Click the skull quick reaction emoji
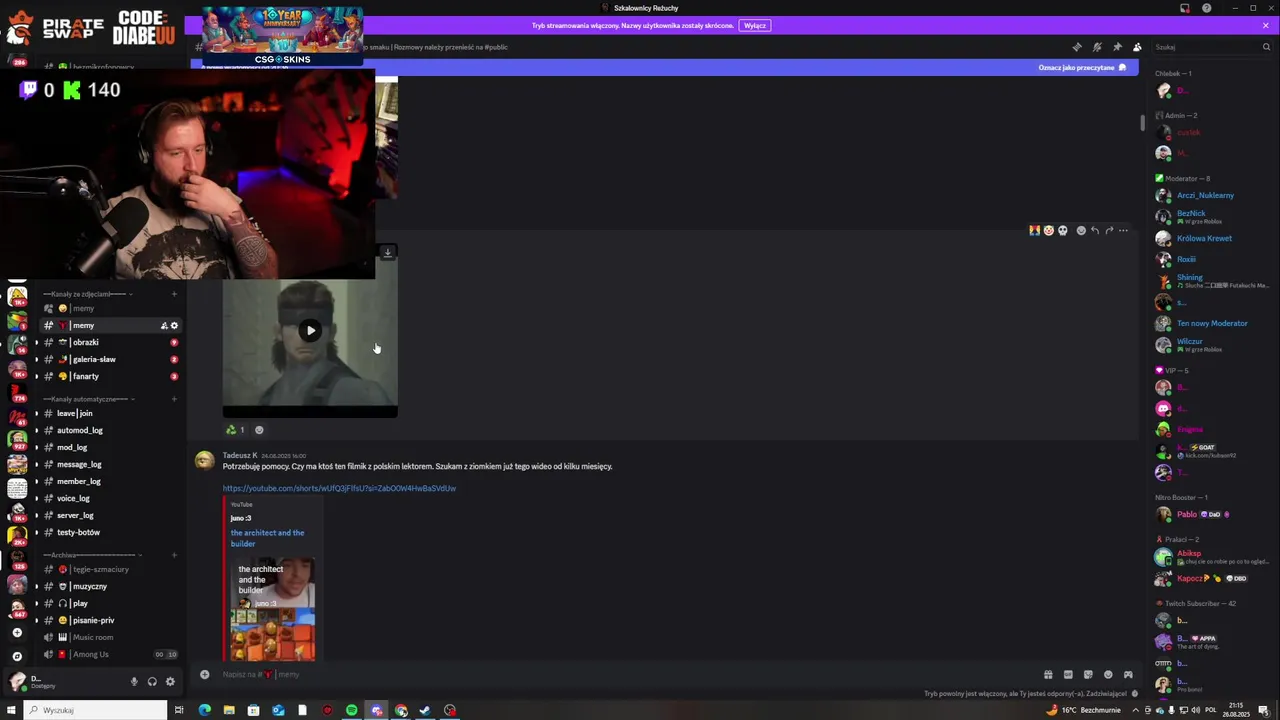Viewport: 1280px width, 720px height. (x=1062, y=230)
